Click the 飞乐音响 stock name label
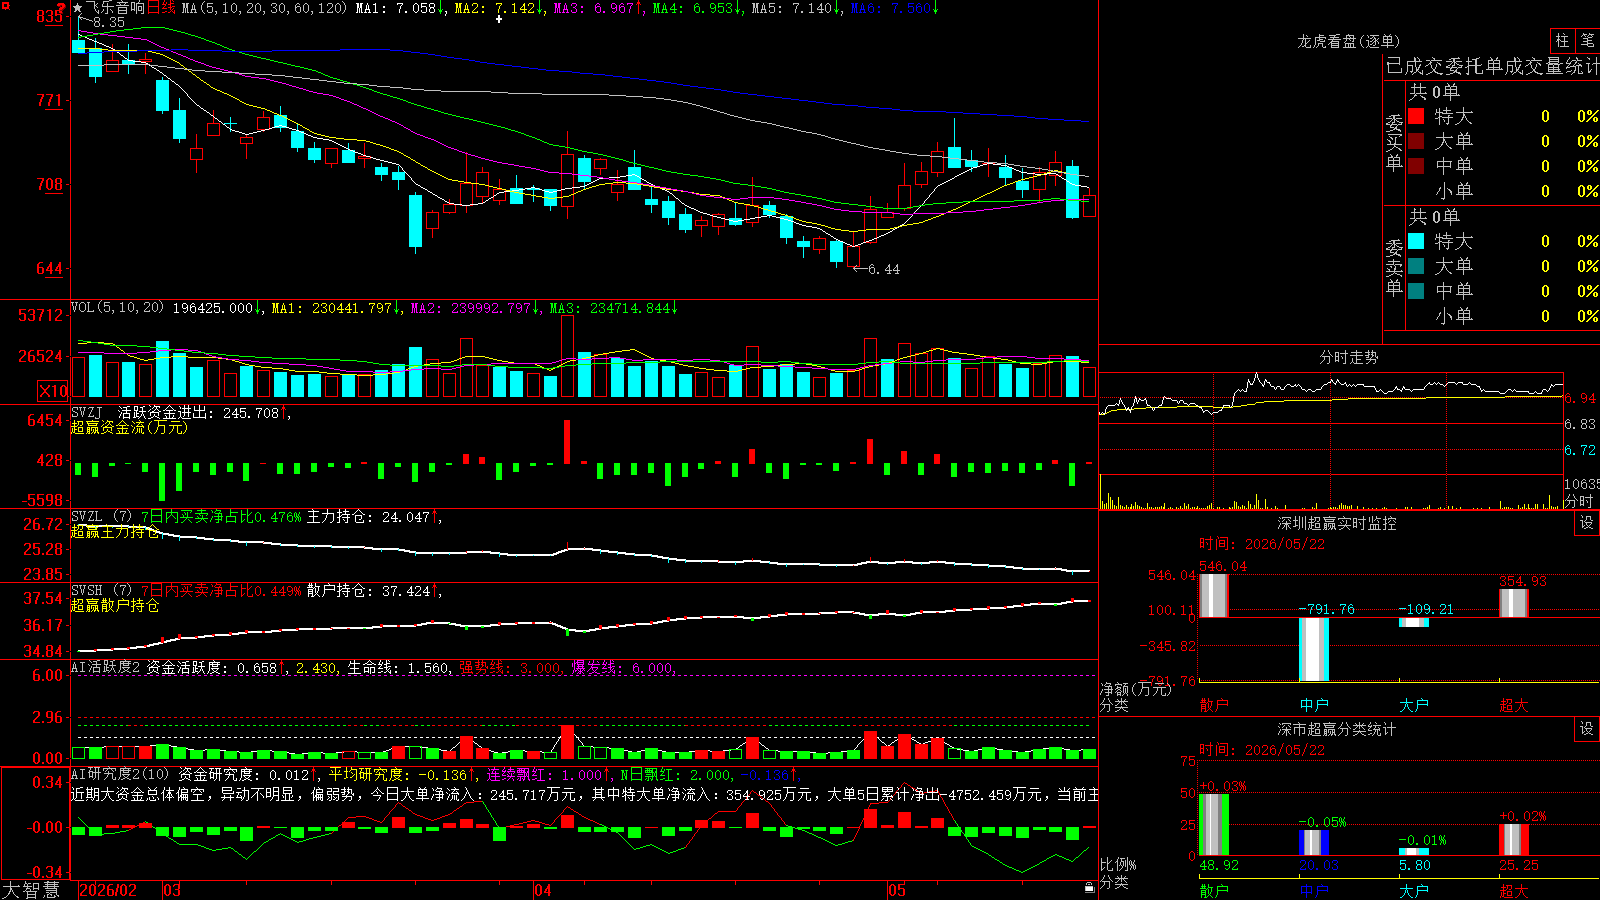 [x=116, y=8]
